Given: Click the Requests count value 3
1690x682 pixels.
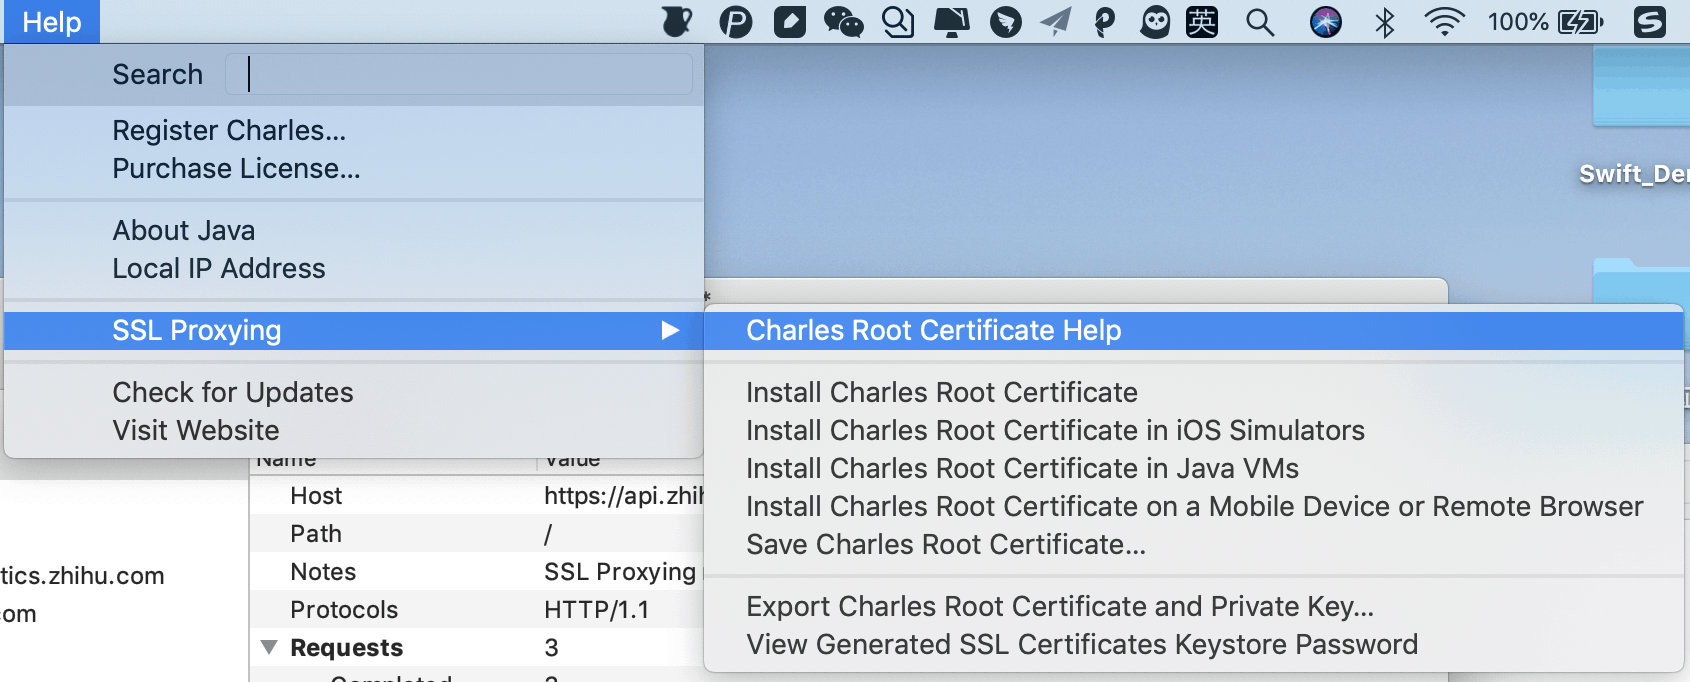Looking at the screenshot, I should pos(551,648).
